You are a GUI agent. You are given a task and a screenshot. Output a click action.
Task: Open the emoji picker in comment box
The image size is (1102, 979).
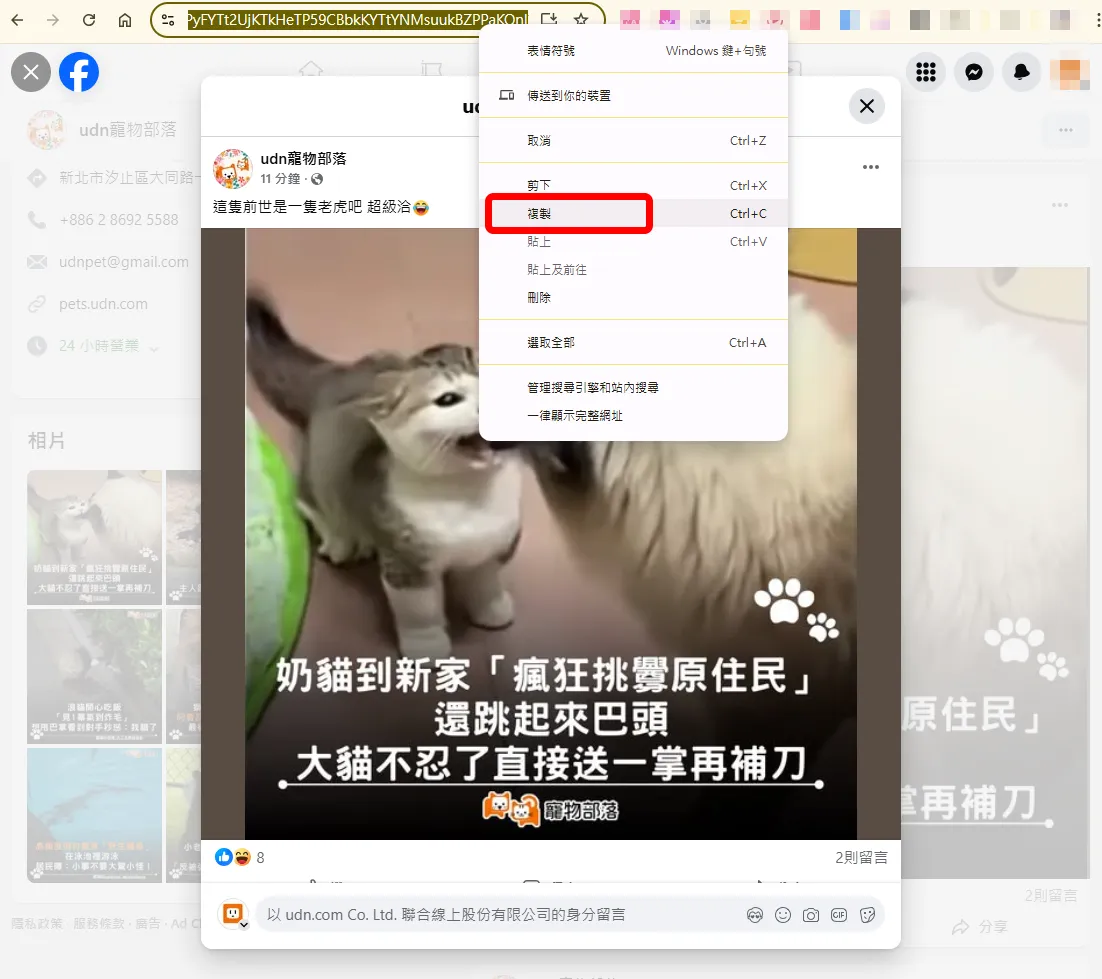tap(783, 915)
